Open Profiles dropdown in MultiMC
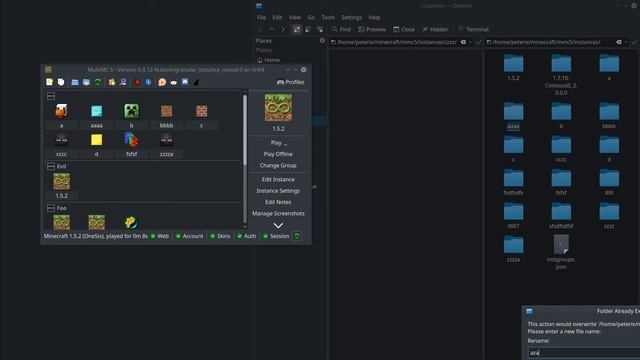Image resolution: width=640 pixels, height=360 pixels. point(290,82)
